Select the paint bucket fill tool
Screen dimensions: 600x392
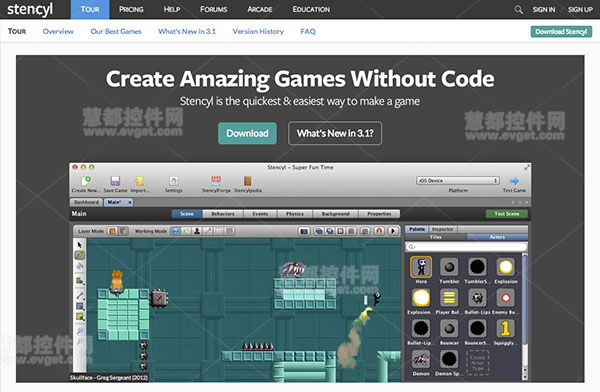tap(80, 266)
